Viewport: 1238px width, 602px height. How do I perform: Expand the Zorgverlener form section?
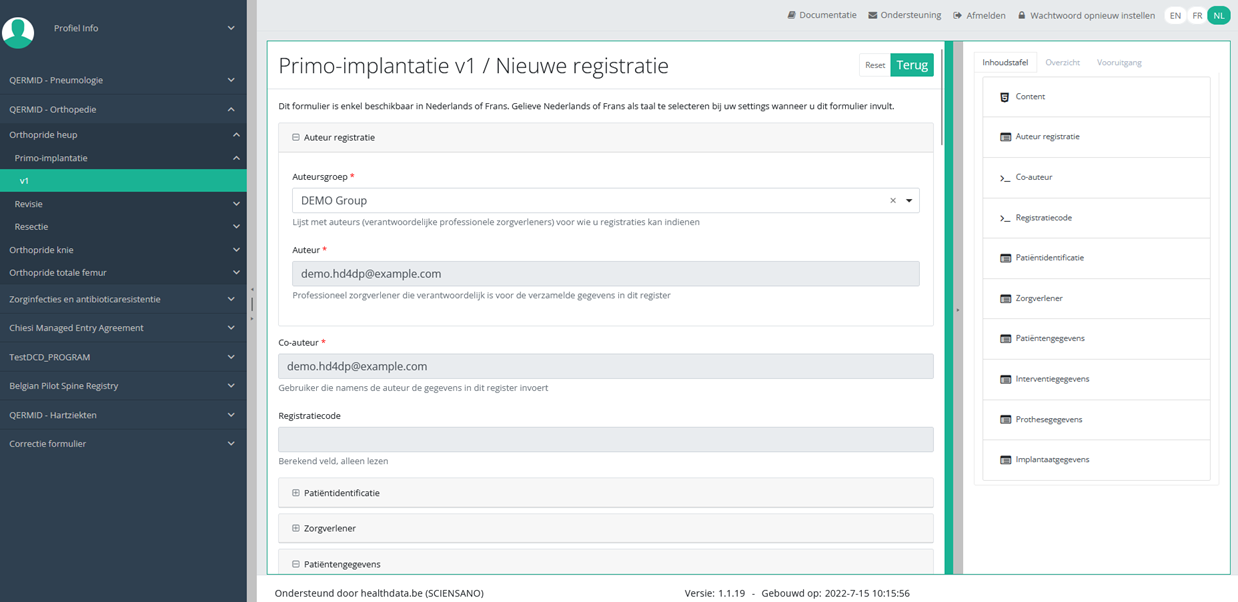click(296, 528)
